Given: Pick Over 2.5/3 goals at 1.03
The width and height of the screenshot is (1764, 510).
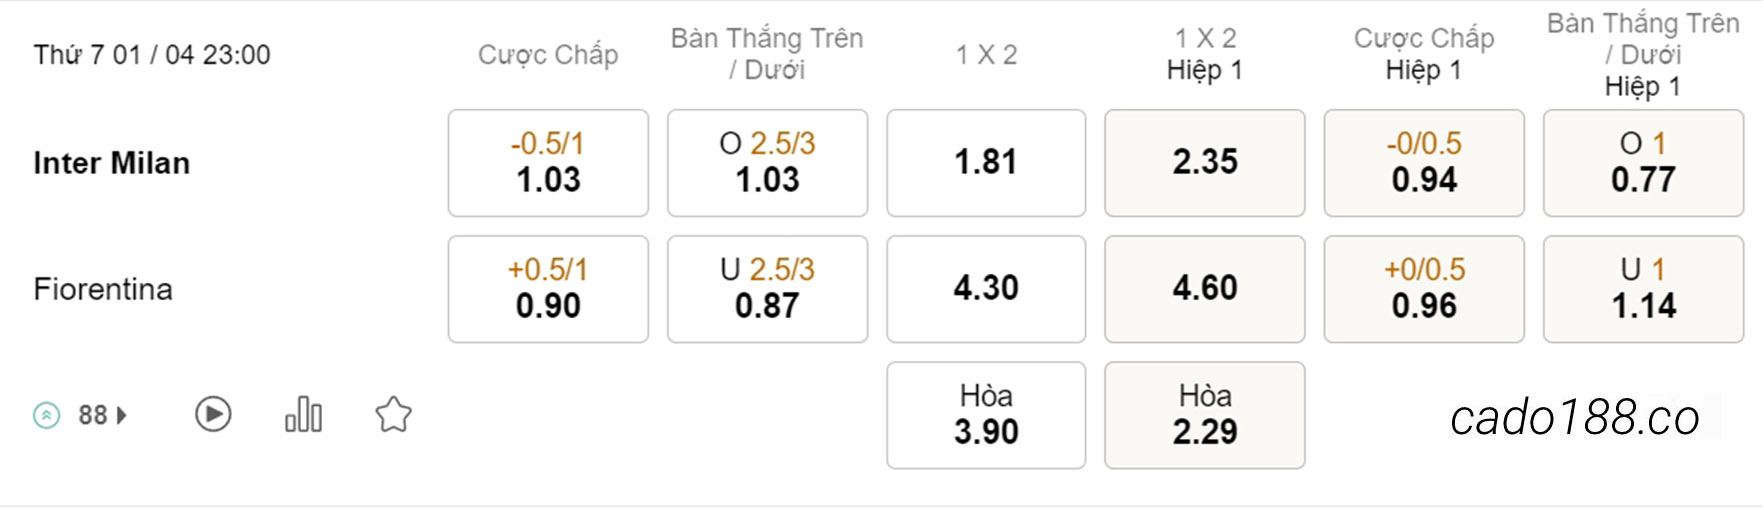Looking at the screenshot, I should pyautogui.click(x=767, y=163).
